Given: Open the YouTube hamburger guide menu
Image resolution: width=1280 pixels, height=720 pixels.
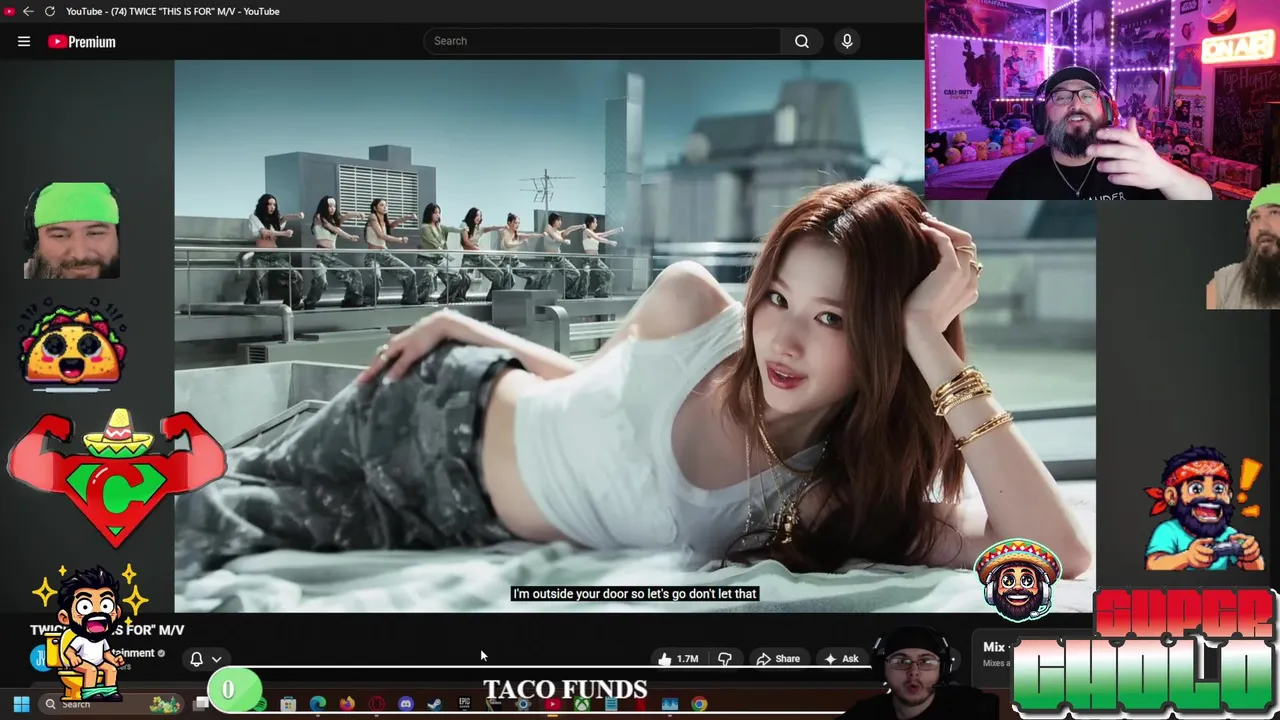Looking at the screenshot, I should tap(24, 41).
